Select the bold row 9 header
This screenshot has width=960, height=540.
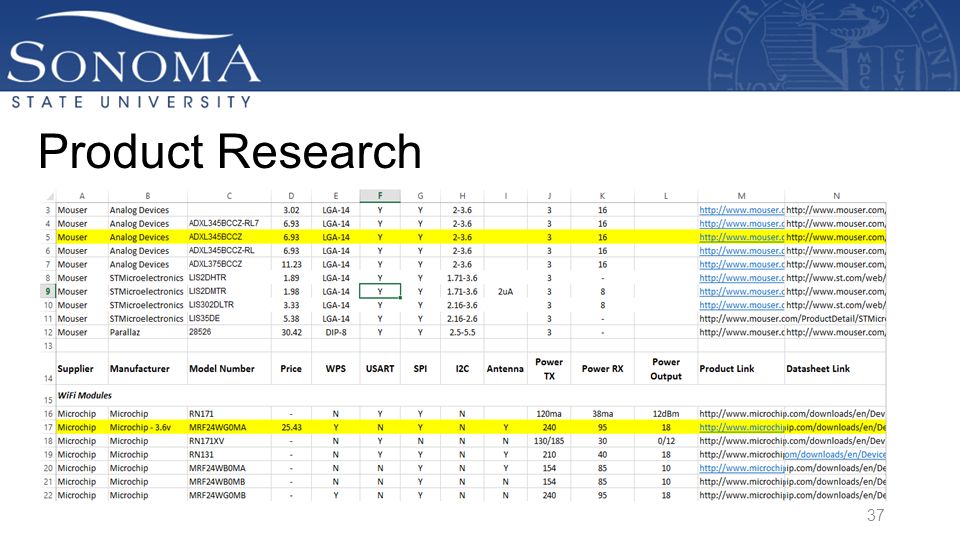(48, 291)
